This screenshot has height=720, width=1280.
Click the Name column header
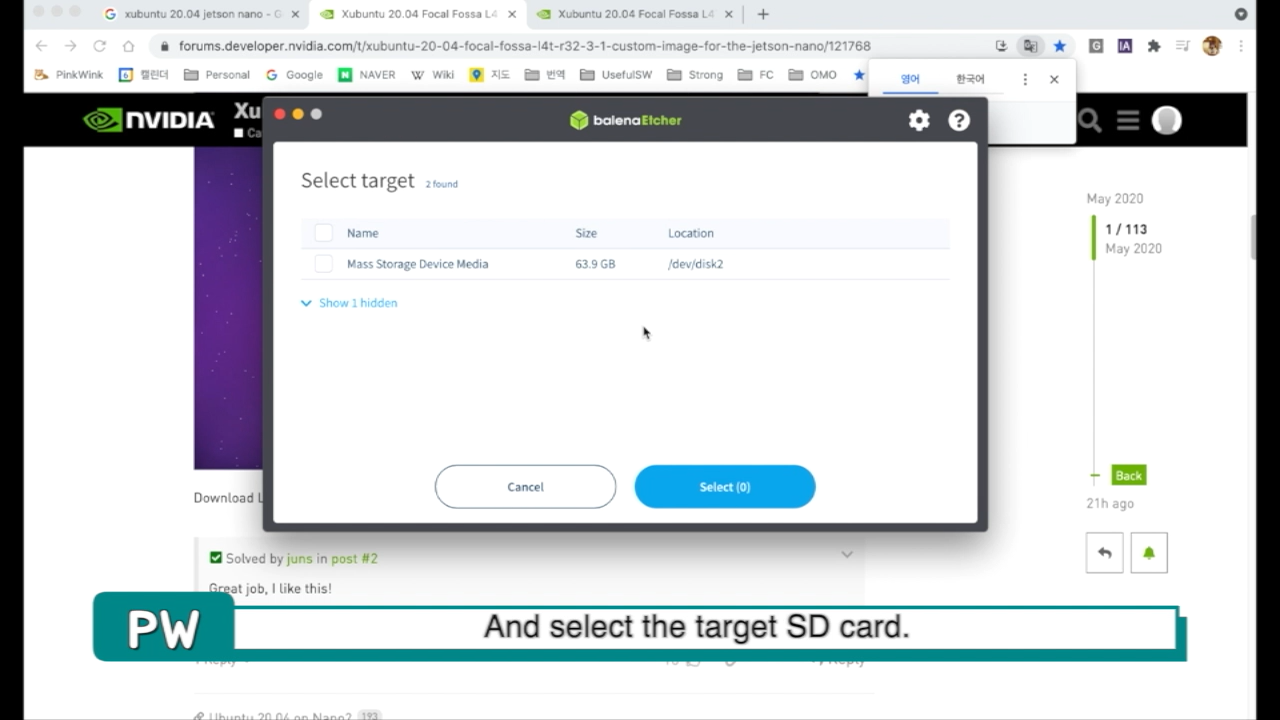tap(362, 233)
